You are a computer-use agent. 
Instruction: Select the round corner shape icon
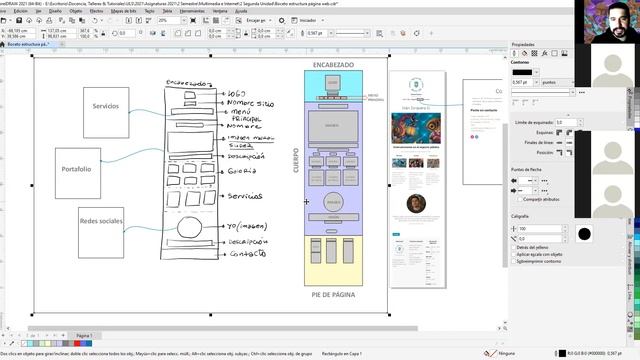pos(178,33)
